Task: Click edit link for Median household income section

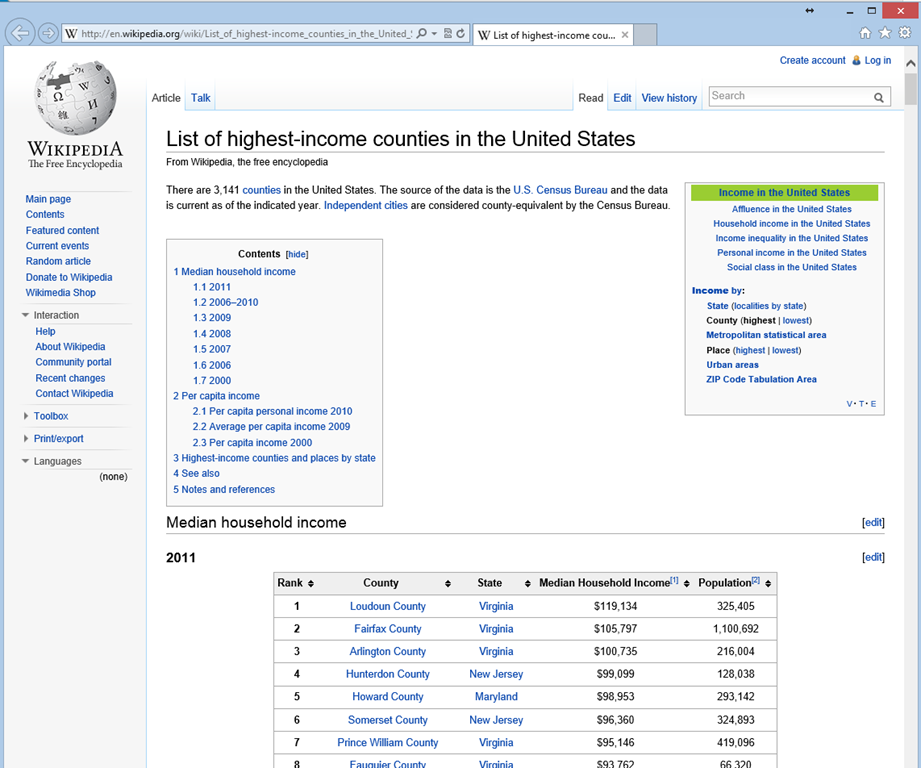Action: (x=873, y=523)
